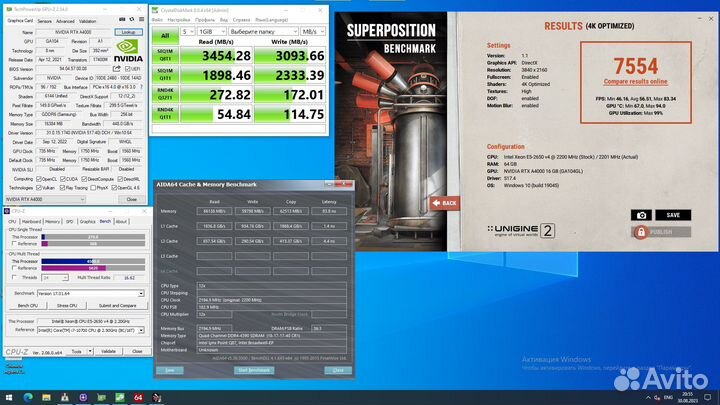Click the GPU-Z screenshot camera icon
720x405 pixels.
pos(122,20)
